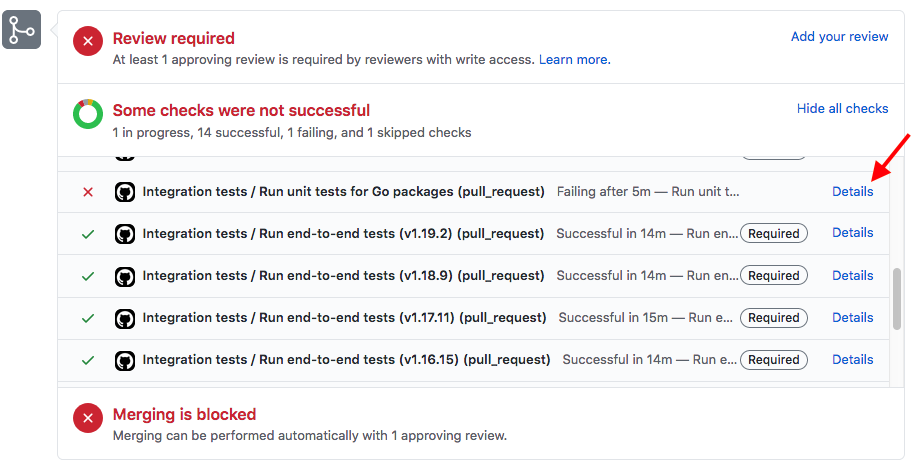View Details for end-to-end tests v1.18.9
The image size is (924, 474).
coord(852,275)
